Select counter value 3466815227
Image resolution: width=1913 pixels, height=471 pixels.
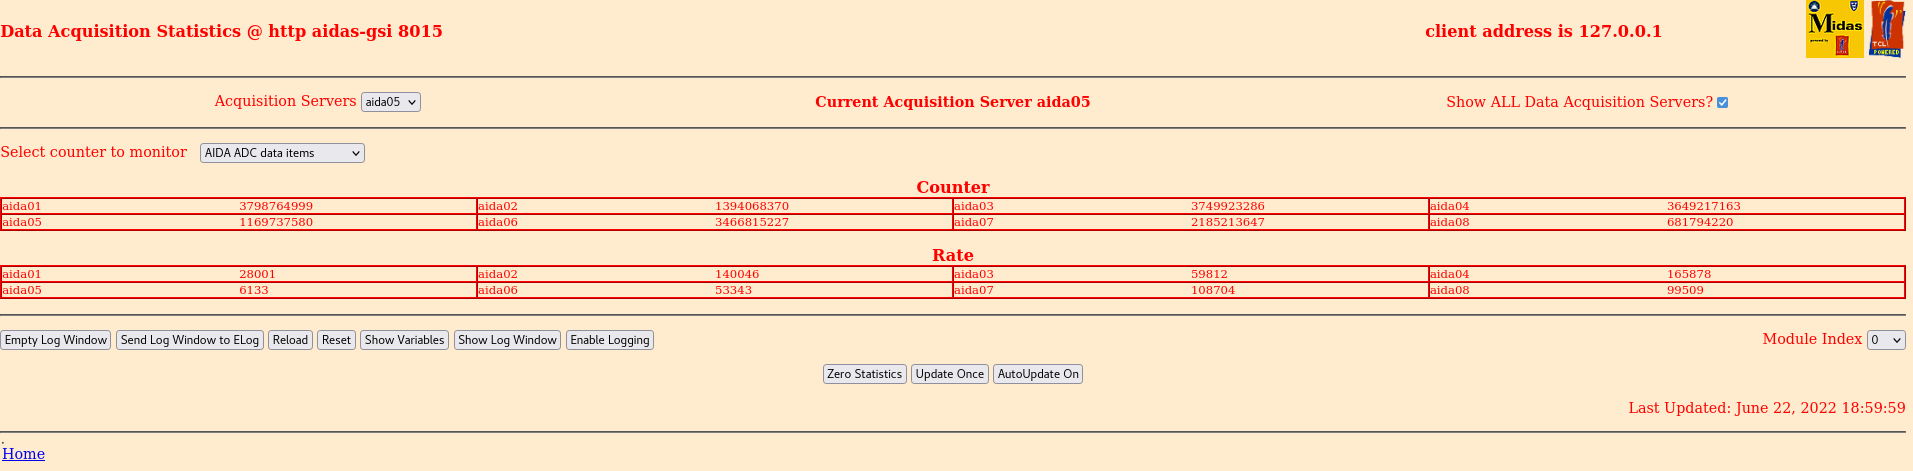752,222
